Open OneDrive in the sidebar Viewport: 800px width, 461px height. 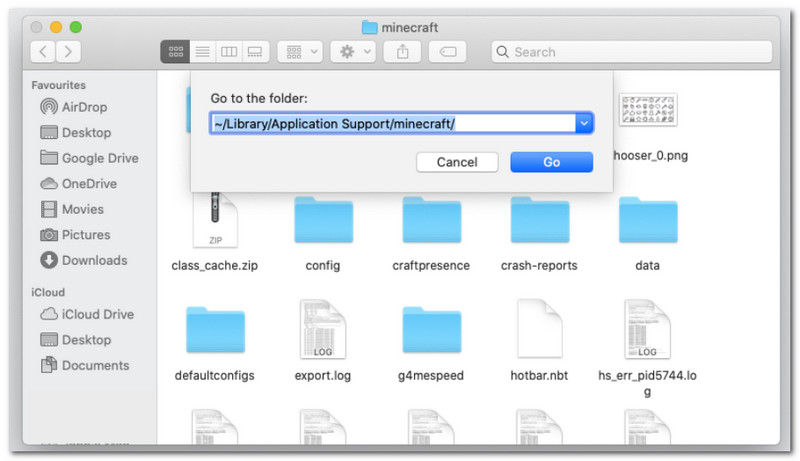[x=79, y=184]
